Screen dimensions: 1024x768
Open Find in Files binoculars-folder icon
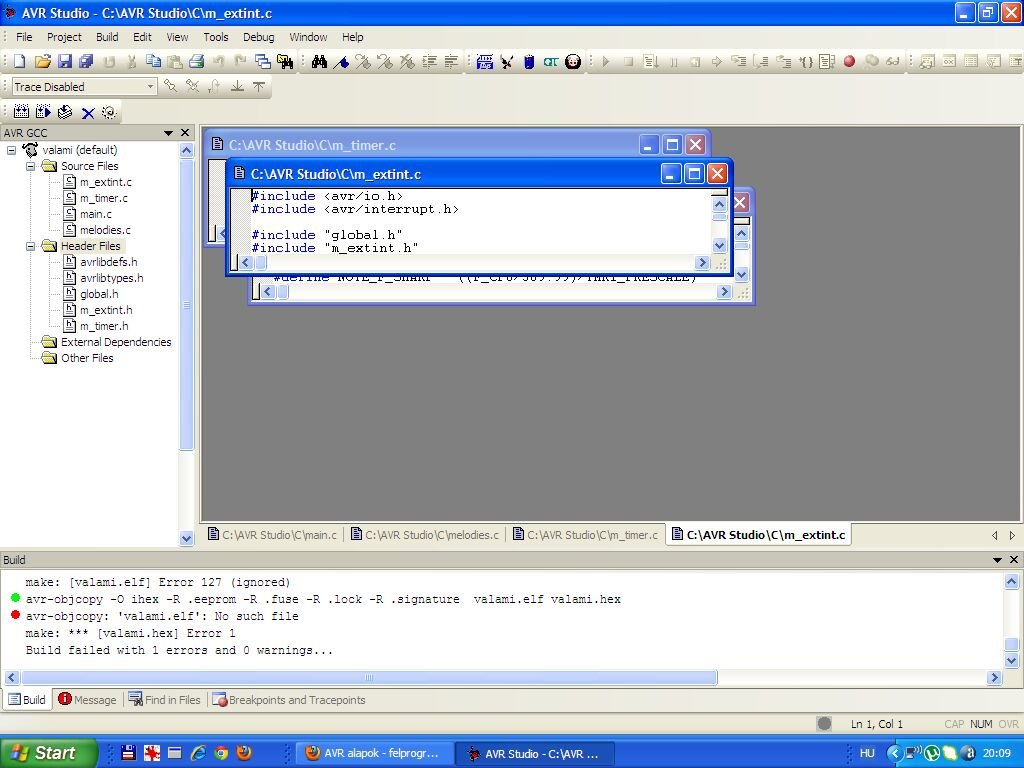[285, 61]
